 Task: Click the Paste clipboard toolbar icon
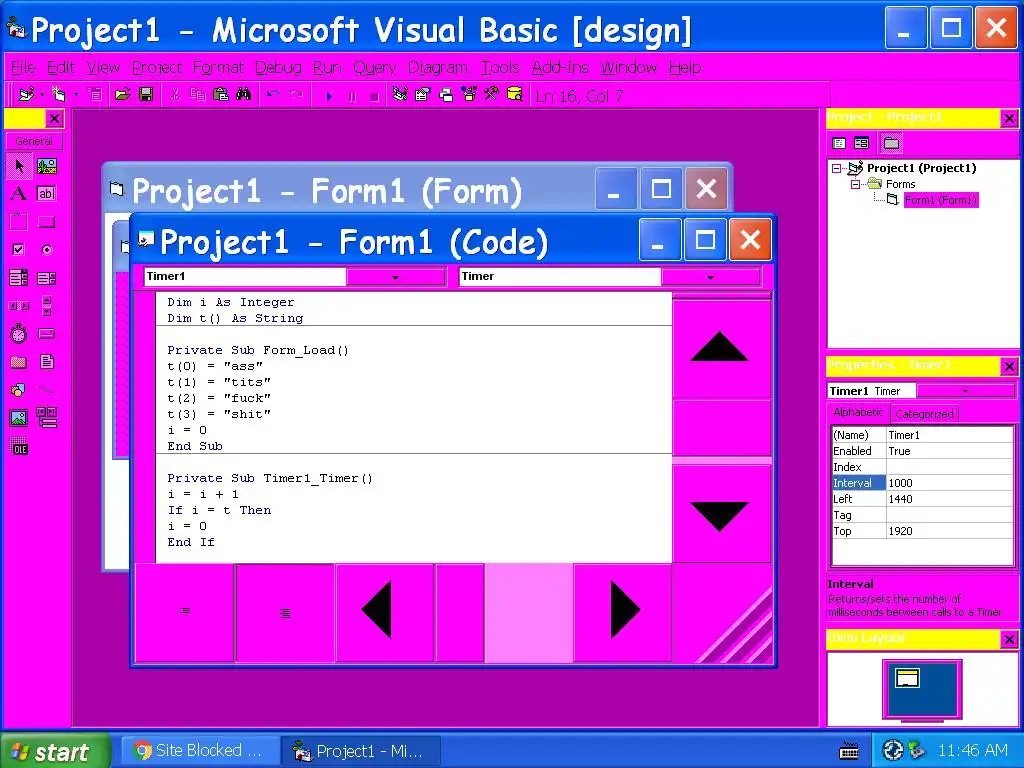221,95
